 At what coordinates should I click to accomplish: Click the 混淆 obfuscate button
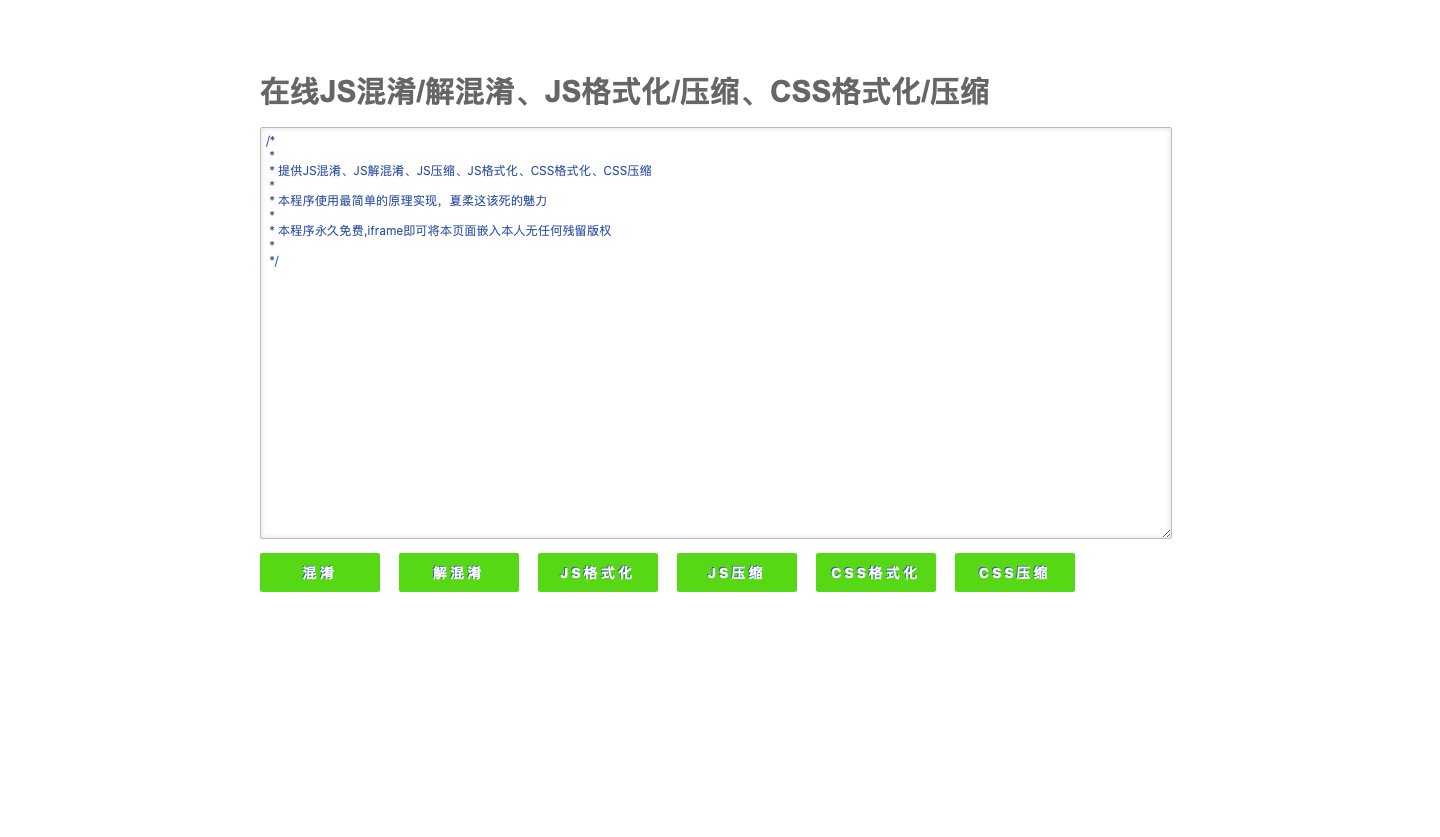click(x=320, y=572)
